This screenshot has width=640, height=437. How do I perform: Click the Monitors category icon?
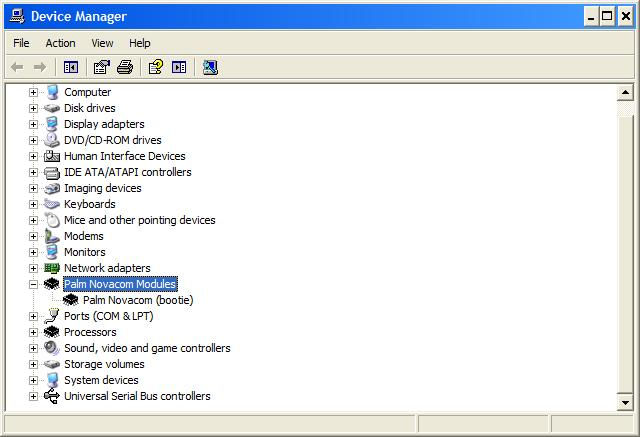click(x=52, y=252)
